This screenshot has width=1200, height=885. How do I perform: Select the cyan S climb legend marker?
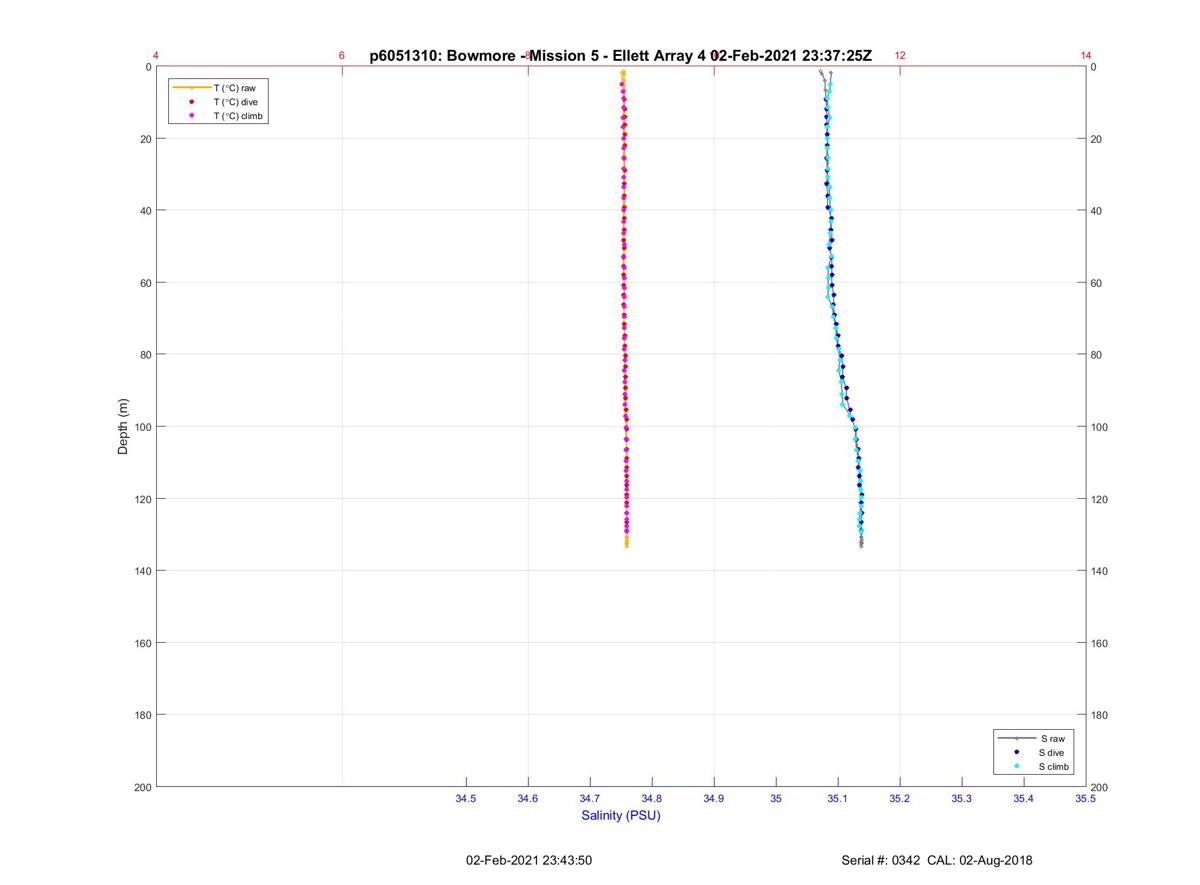(x=1016, y=766)
